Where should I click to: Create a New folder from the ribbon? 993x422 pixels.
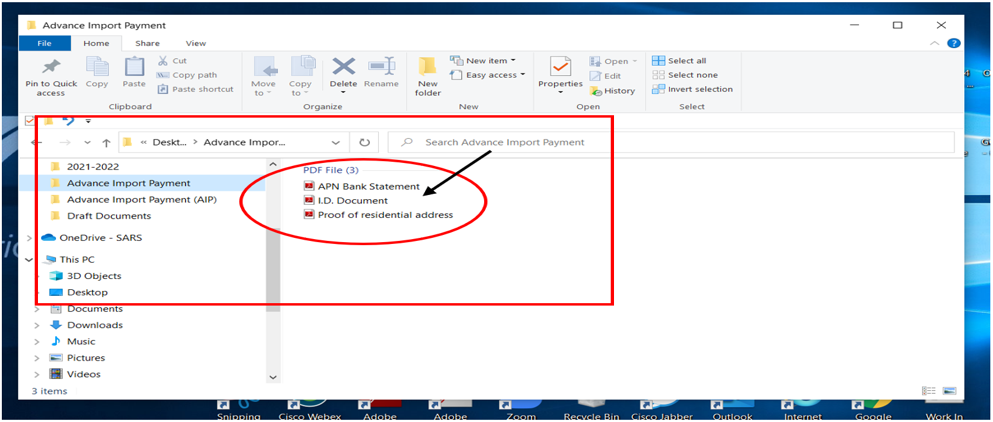point(428,75)
